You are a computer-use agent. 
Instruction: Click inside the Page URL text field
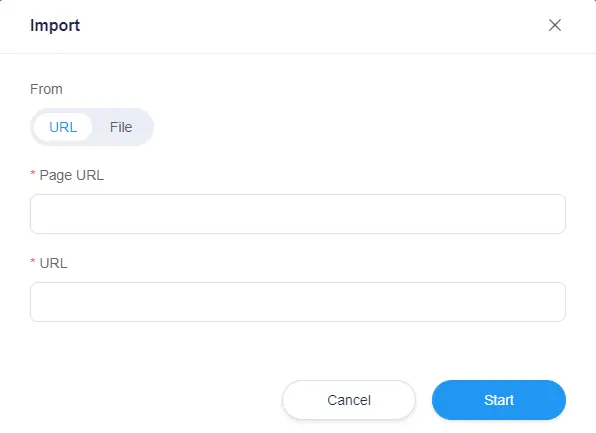(x=298, y=214)
